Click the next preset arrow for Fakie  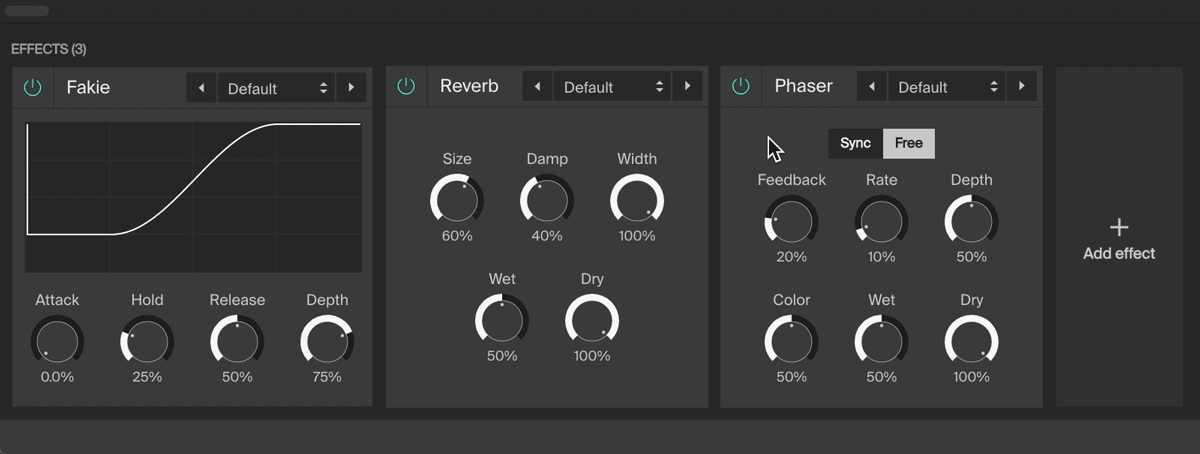pyautogui.click(x=351, y=88)
